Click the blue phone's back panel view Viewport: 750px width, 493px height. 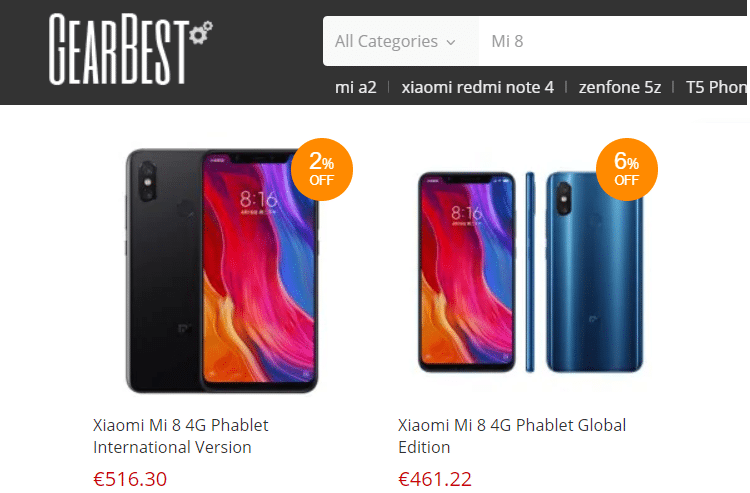[x=595, y=272]
